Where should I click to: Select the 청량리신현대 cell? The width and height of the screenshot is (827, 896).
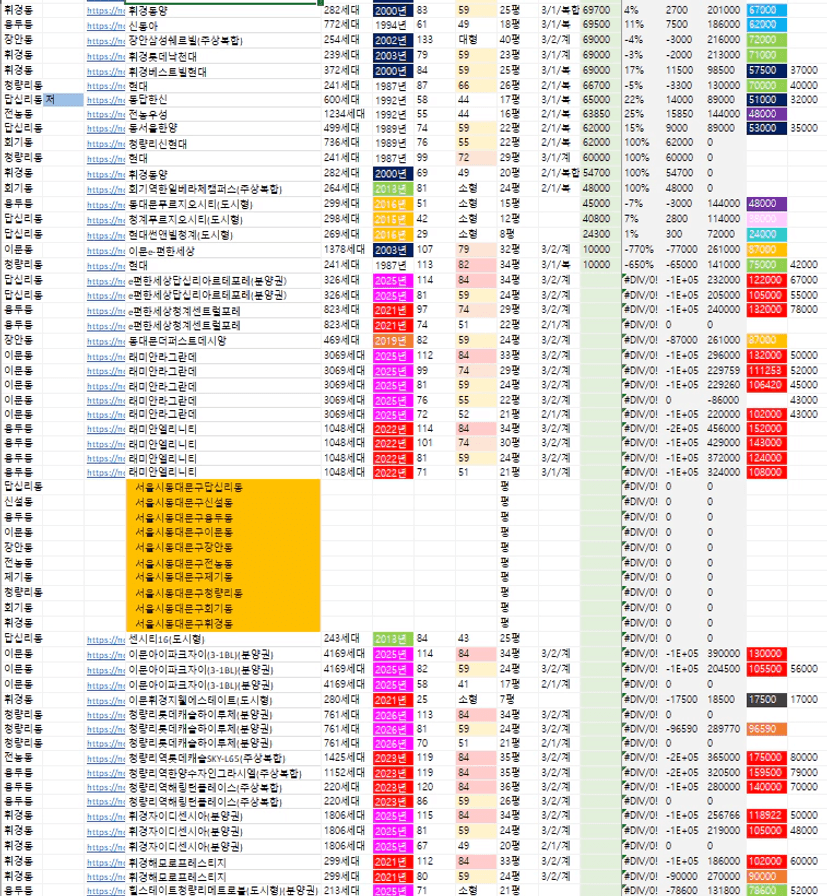point(223,143)
